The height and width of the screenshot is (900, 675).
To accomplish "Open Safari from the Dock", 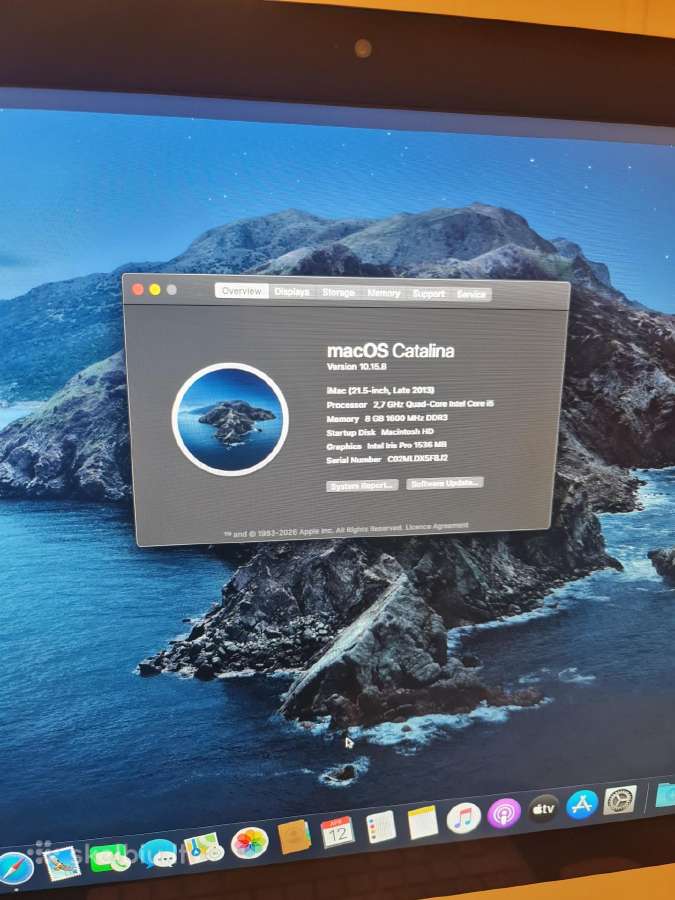I will click(x=15, y=868).
